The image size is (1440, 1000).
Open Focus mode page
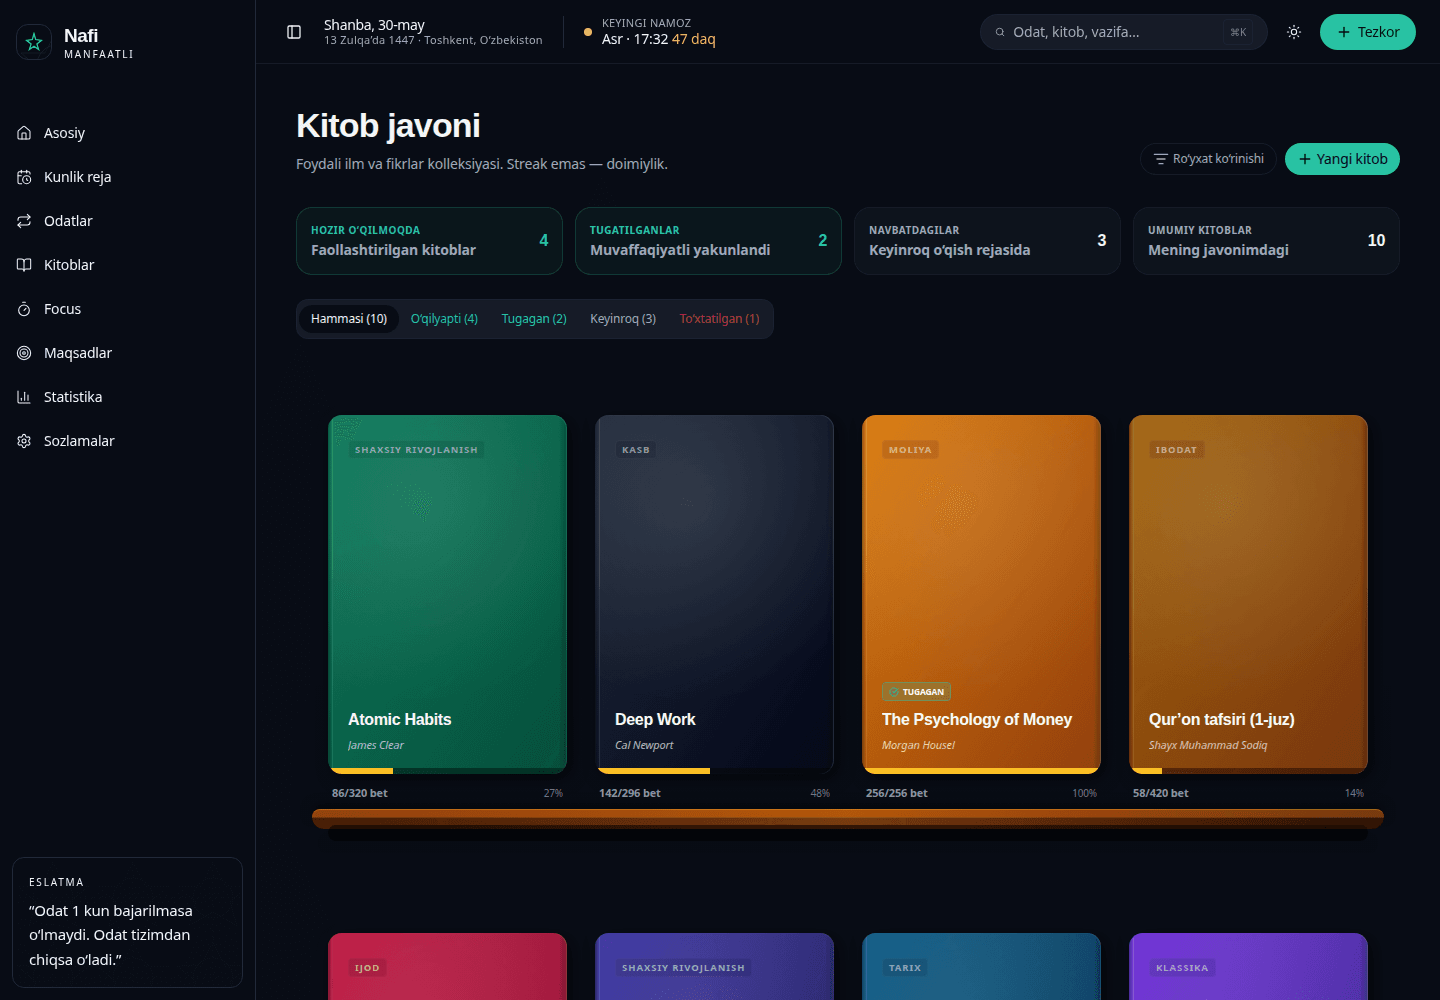click(128, 309)
